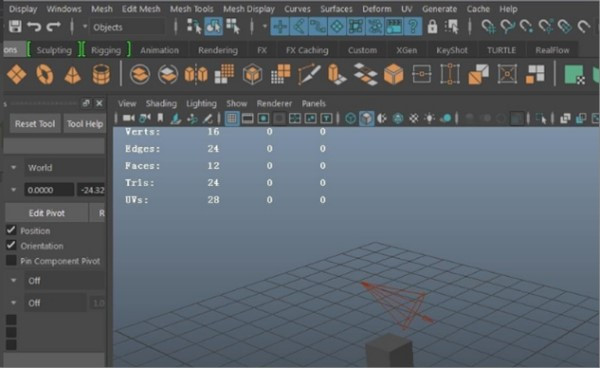600x368 pixels.
Task: Open the viewport Renderer menu
Action: [274, 103]
